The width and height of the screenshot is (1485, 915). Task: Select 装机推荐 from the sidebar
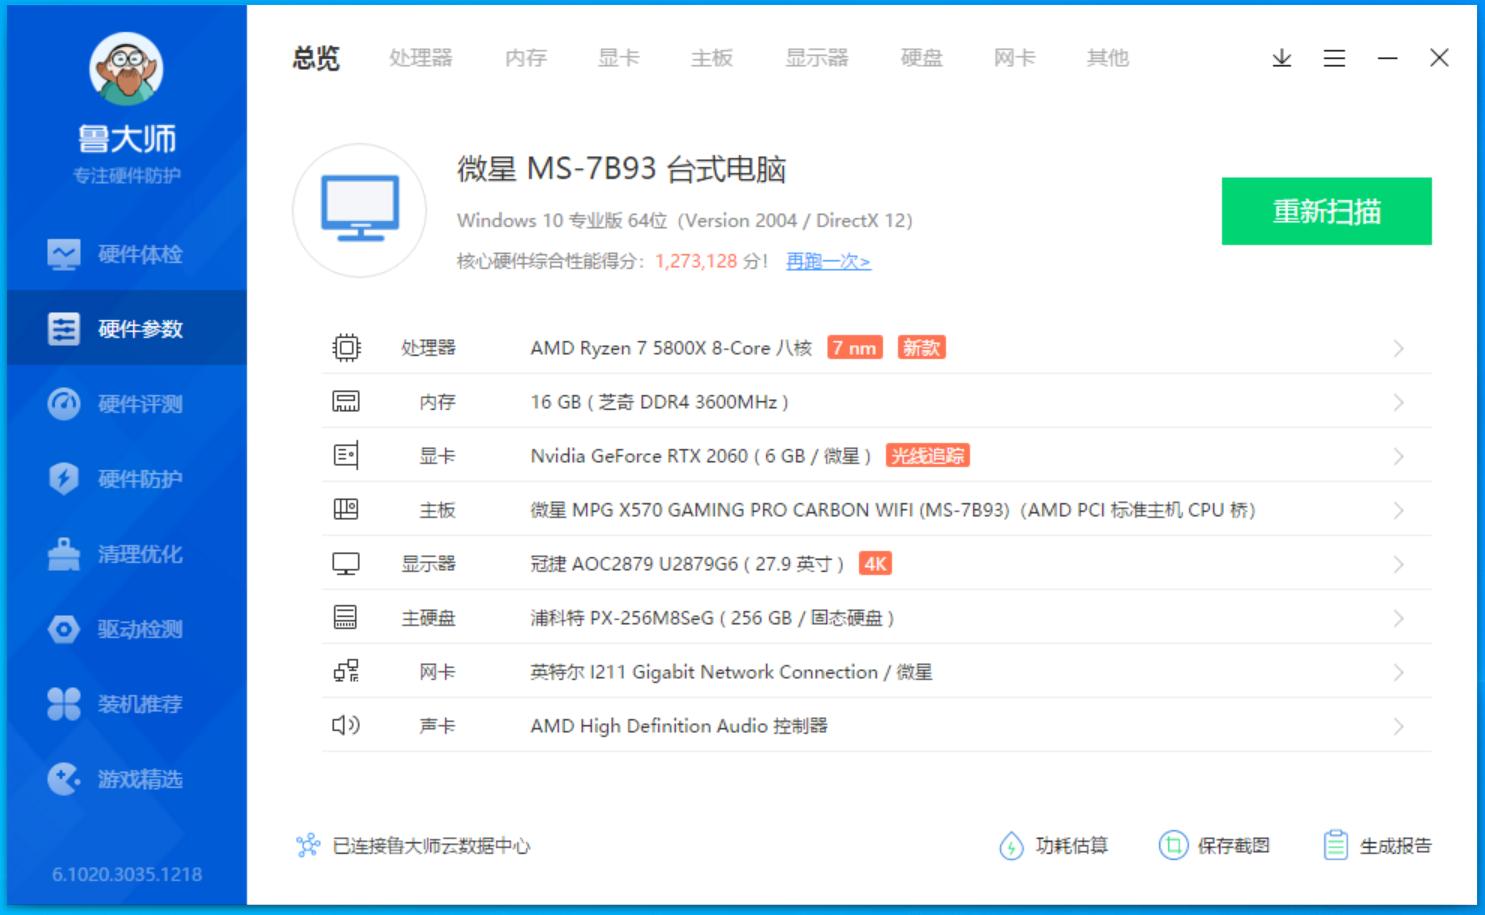click(x=115, y=704)
